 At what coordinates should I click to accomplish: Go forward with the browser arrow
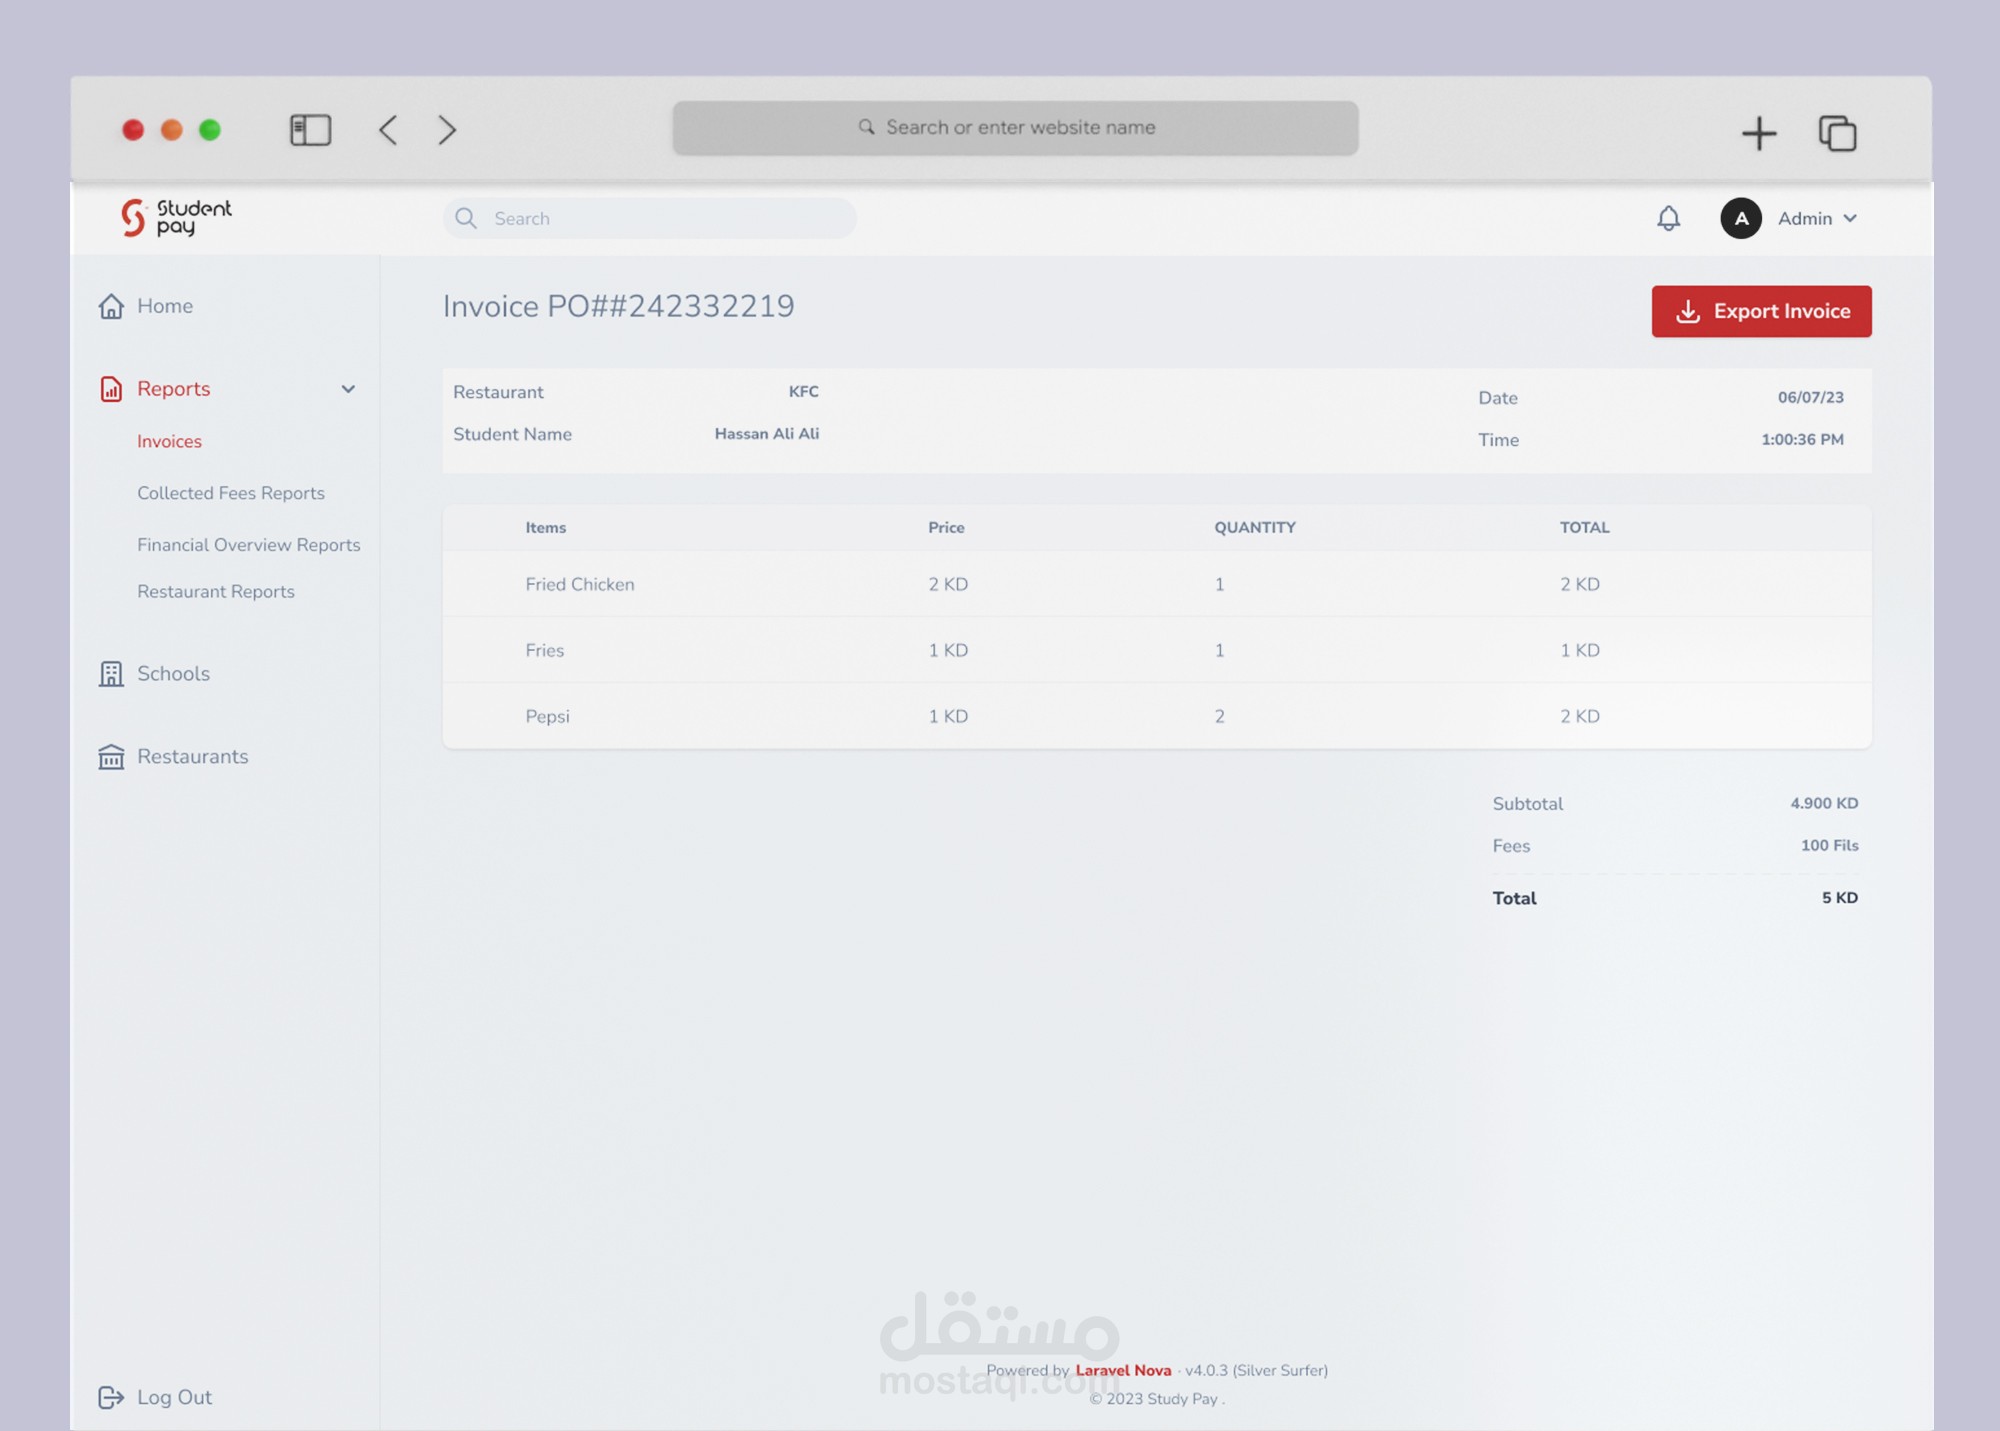coord(447,130)
